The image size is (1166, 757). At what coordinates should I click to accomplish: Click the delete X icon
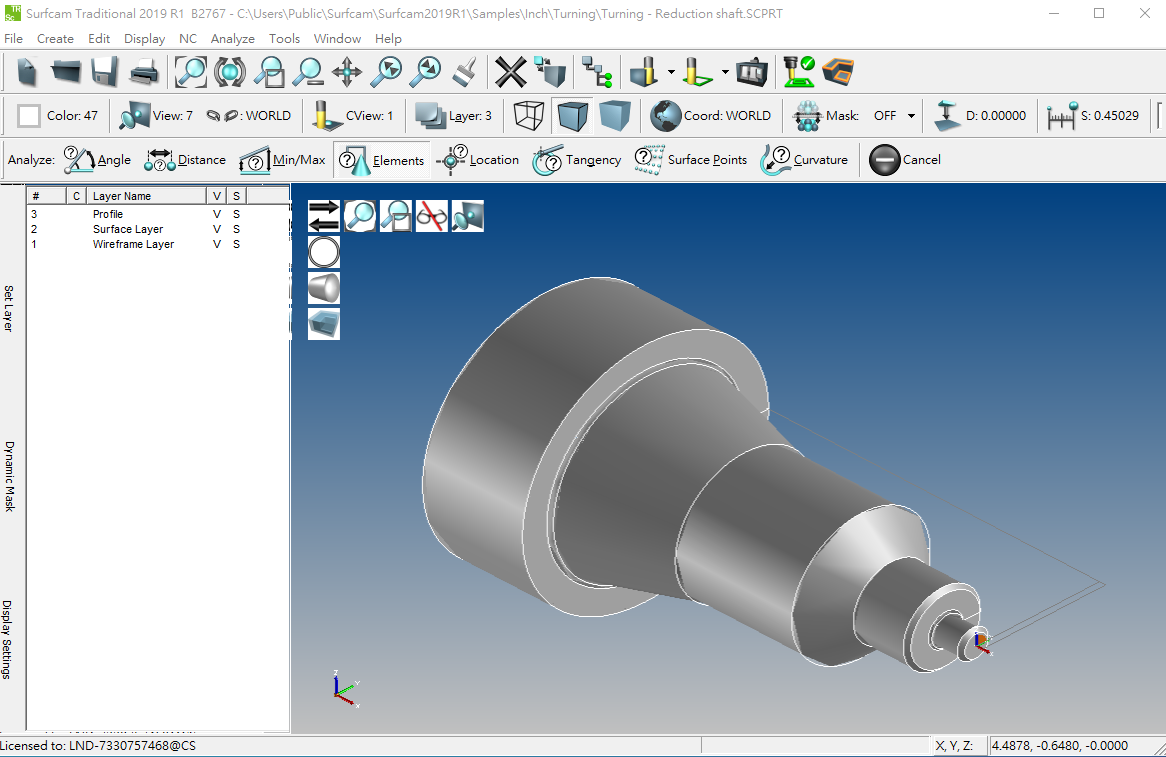tap(511, 72)
